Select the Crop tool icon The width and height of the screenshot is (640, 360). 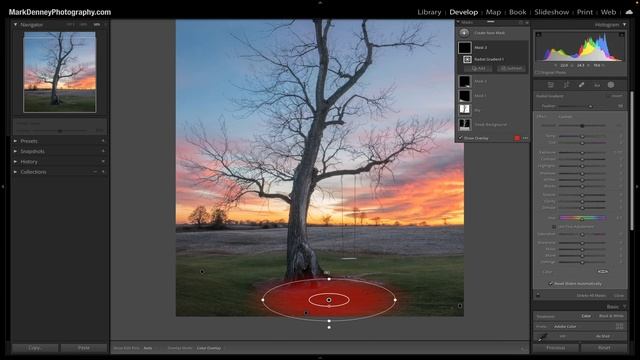coord(566,85)
